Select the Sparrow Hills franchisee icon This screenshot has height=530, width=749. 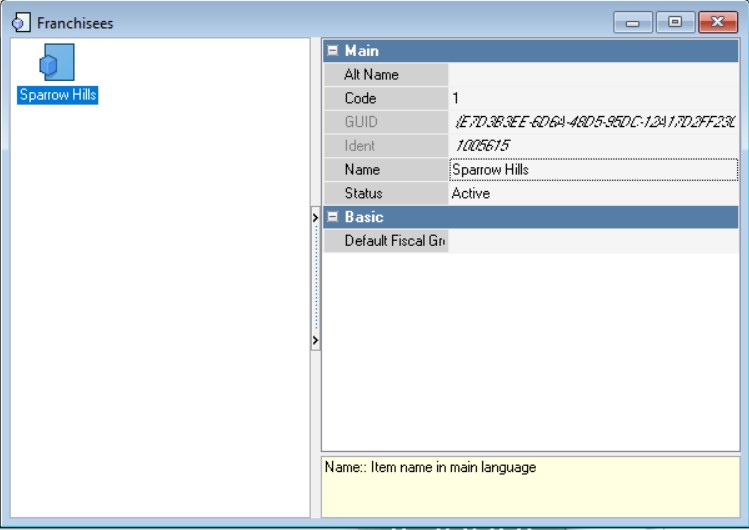pos(57,62)
